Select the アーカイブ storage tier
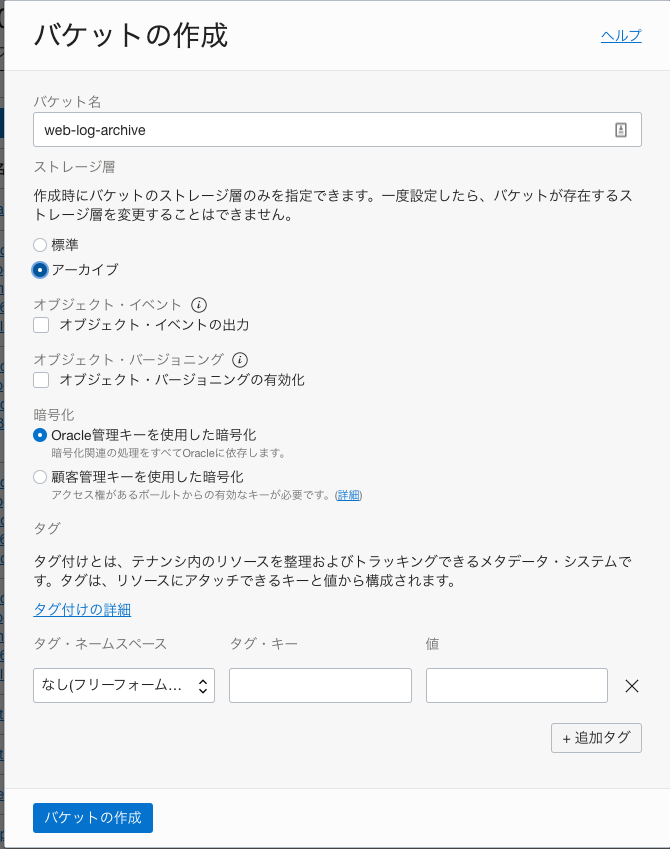 (x=40, y=270)
